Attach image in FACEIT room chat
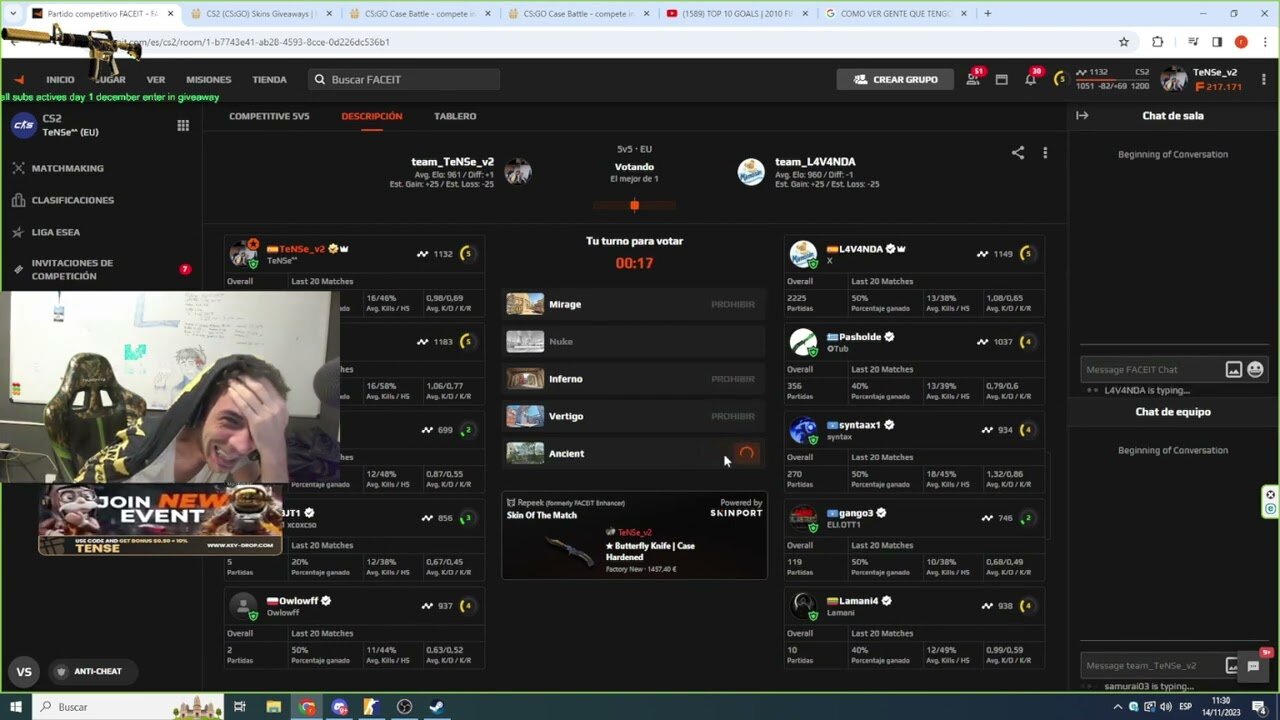This screenshot has width=1280, height=720. click(x=1234, y=369)
